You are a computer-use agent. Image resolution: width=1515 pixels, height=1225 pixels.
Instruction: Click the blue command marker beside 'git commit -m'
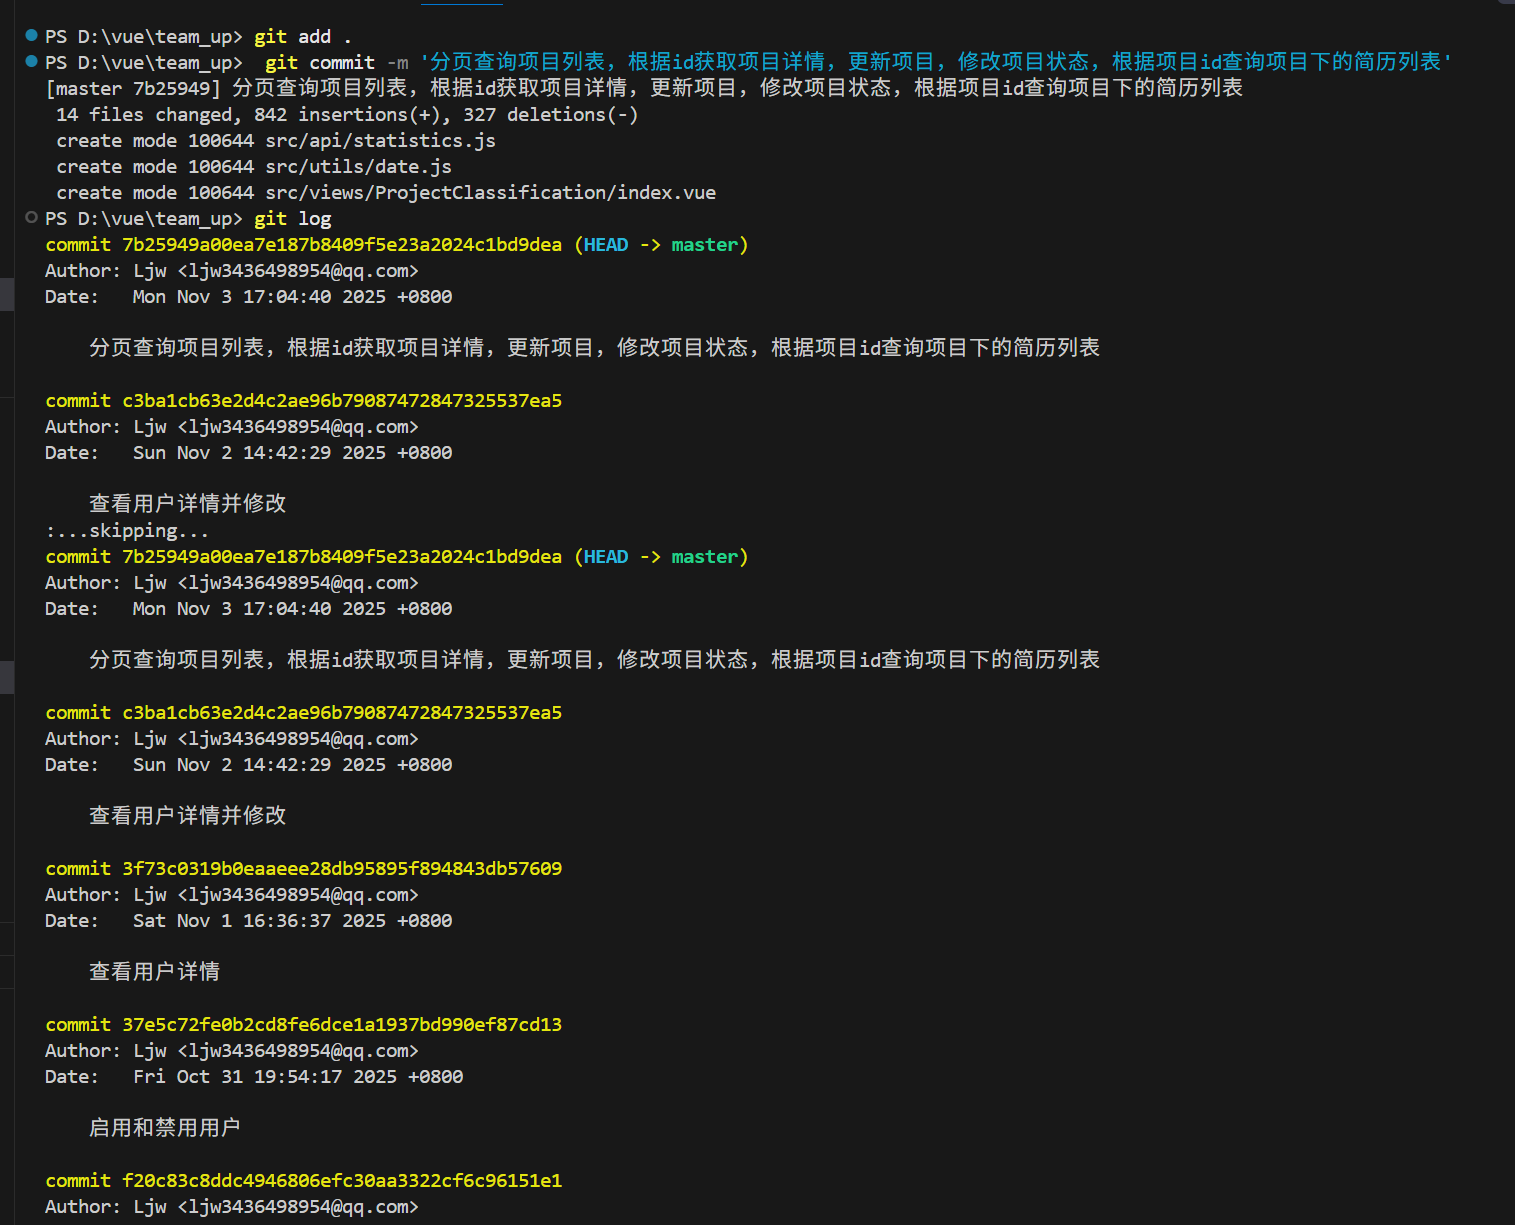coord(31,62)
